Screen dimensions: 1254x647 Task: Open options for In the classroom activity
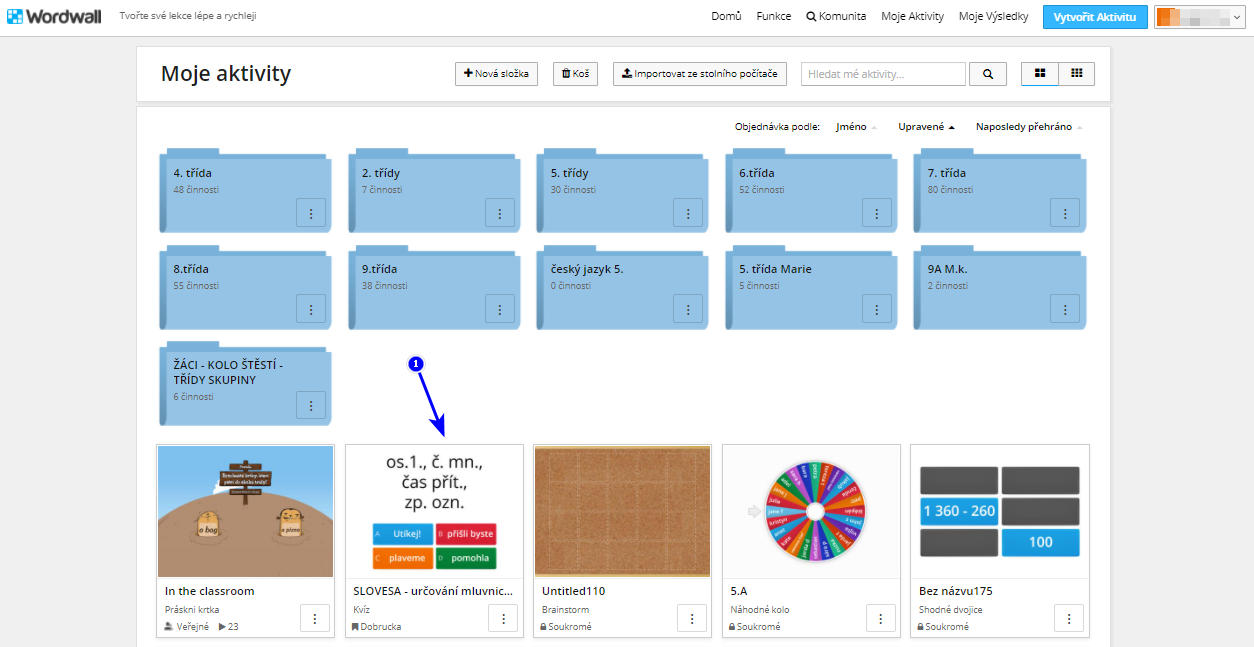point(314,619)
